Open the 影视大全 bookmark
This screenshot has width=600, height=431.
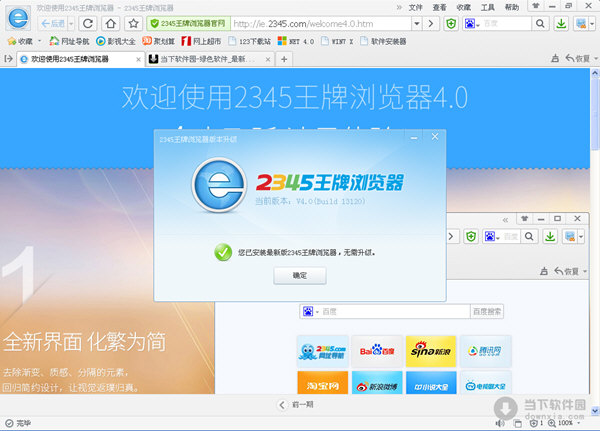click(x=116, y=41)
